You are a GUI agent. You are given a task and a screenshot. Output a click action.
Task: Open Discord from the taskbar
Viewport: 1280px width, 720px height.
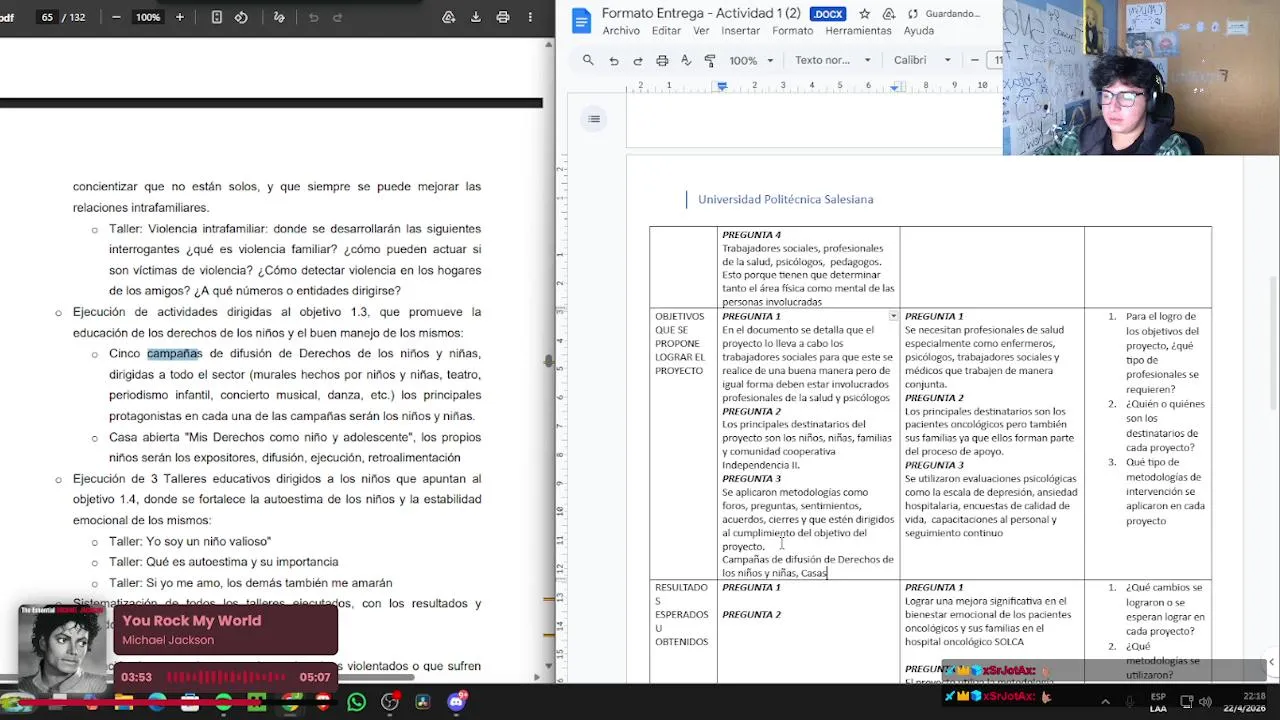click(x=456, y=702)
